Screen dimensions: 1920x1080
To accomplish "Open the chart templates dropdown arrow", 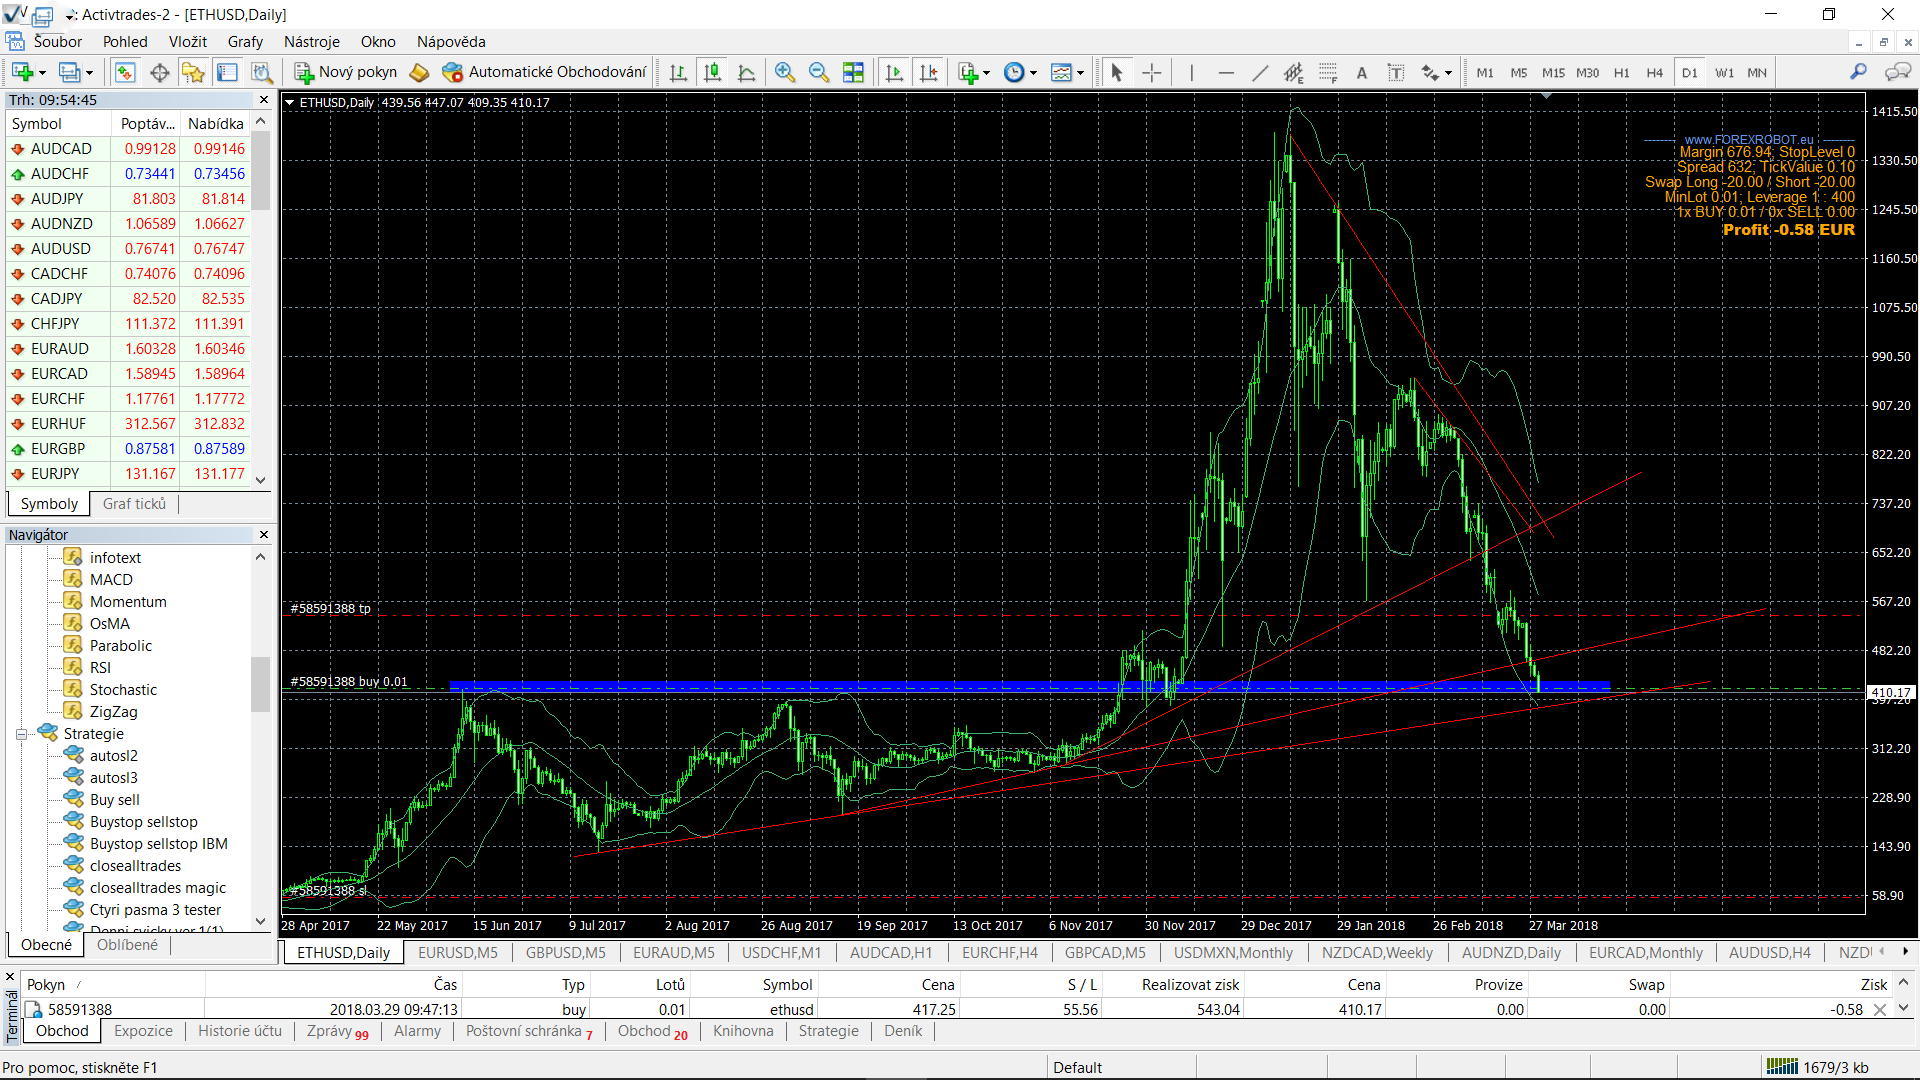I will [x=1081, y=72].
